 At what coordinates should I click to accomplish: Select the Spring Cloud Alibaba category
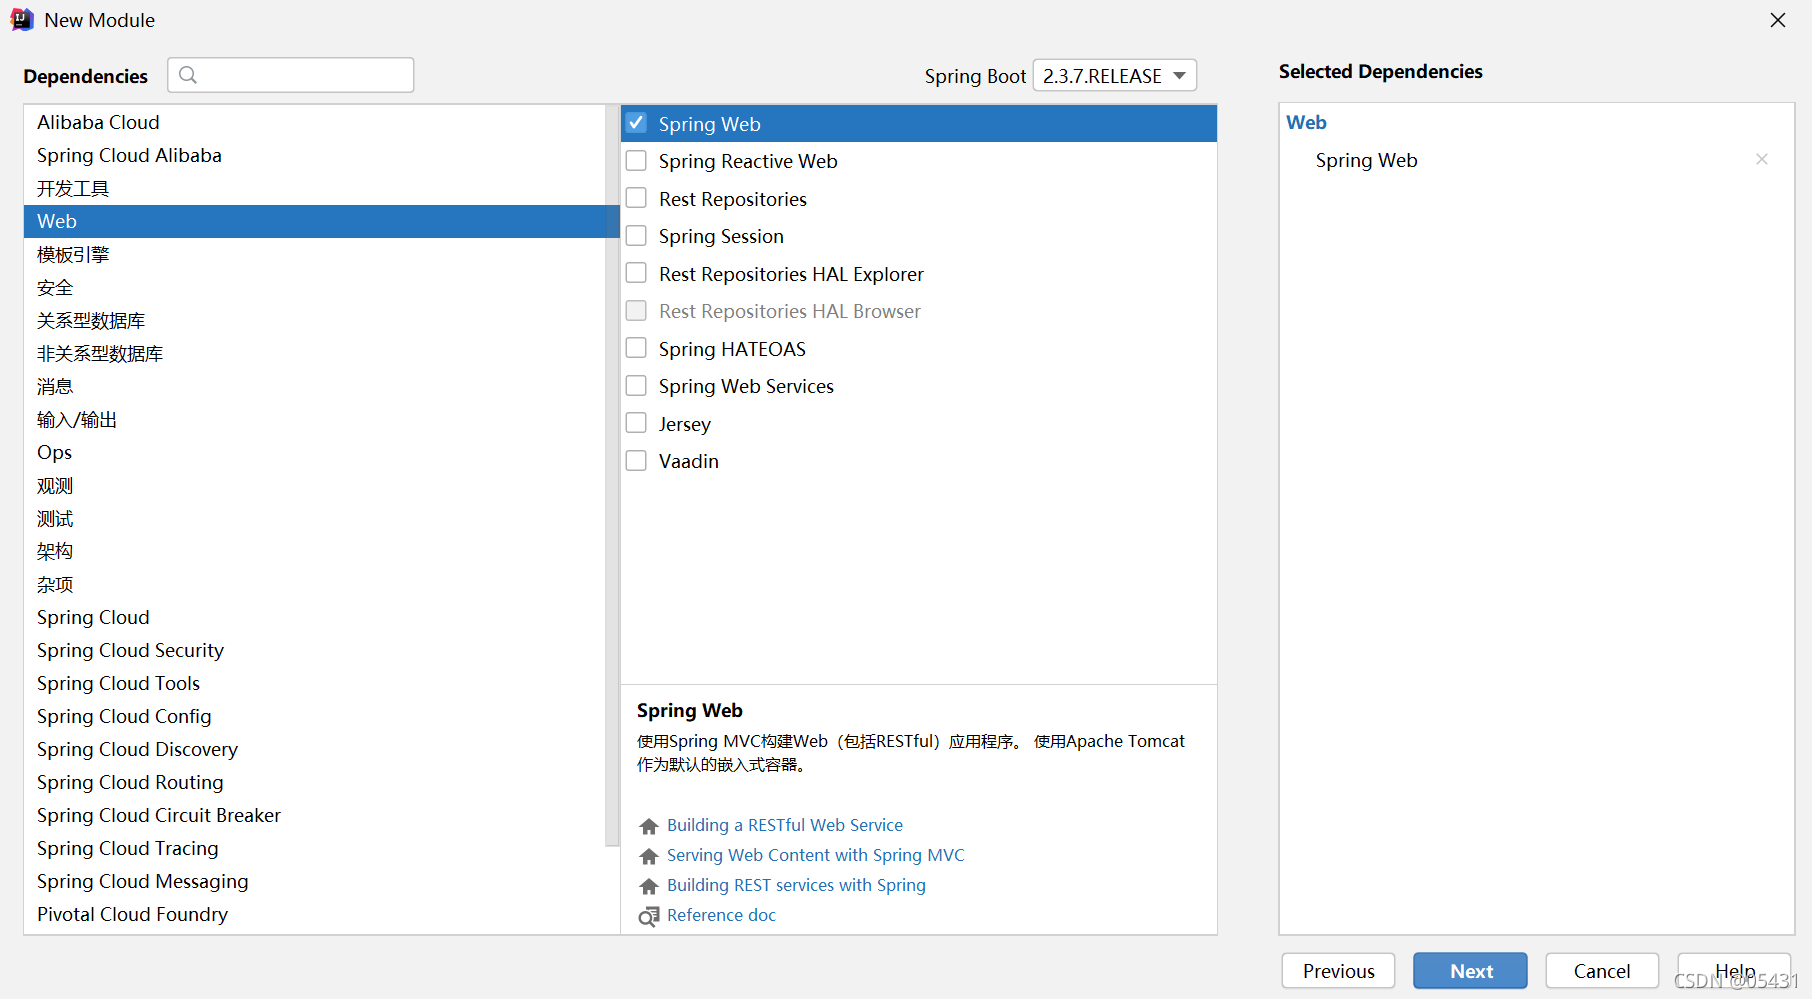(129, 155)
